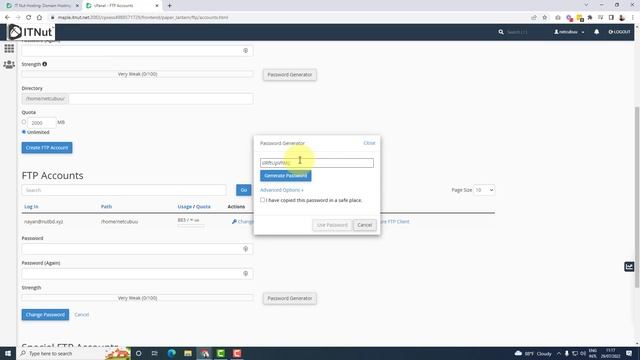Select the quota size radio button
Image resolution: width=640 pixels, height=360 pixels.
point(24,122)
